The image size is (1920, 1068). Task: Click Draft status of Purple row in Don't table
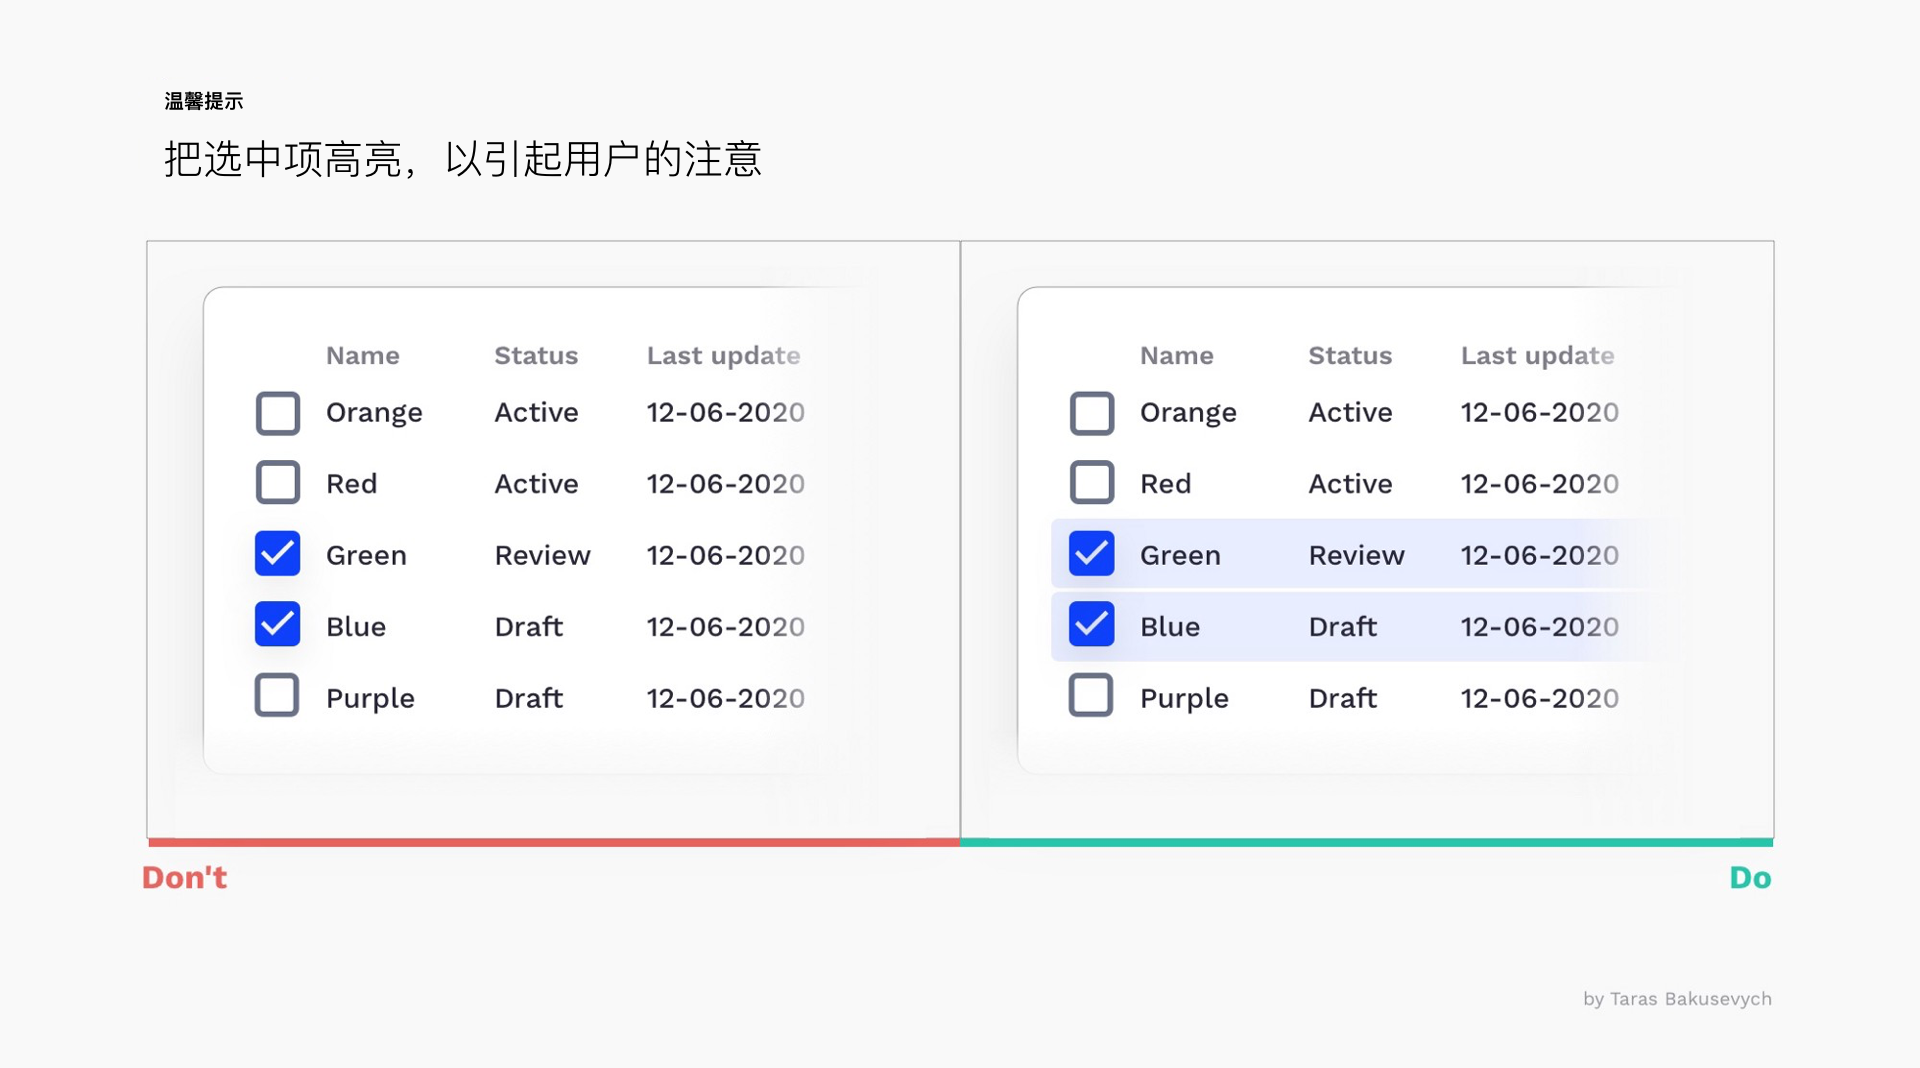pos(529,698)
